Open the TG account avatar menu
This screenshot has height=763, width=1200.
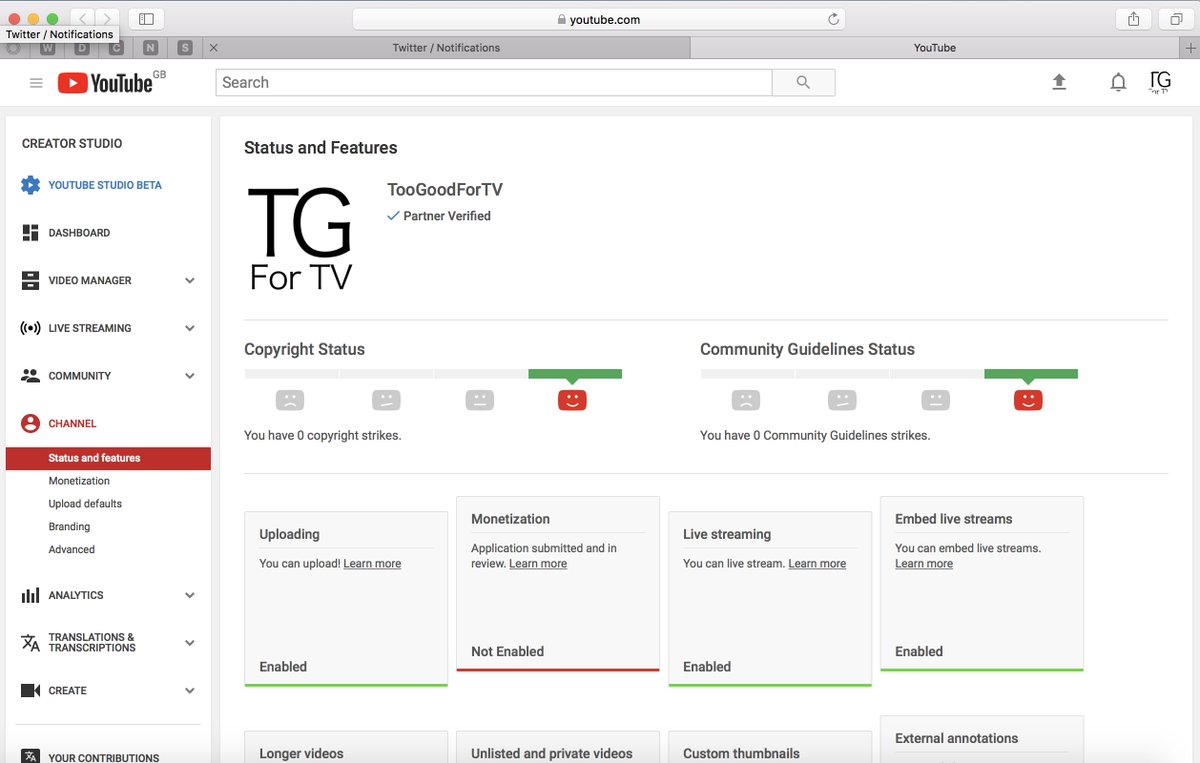point(1160,82)
